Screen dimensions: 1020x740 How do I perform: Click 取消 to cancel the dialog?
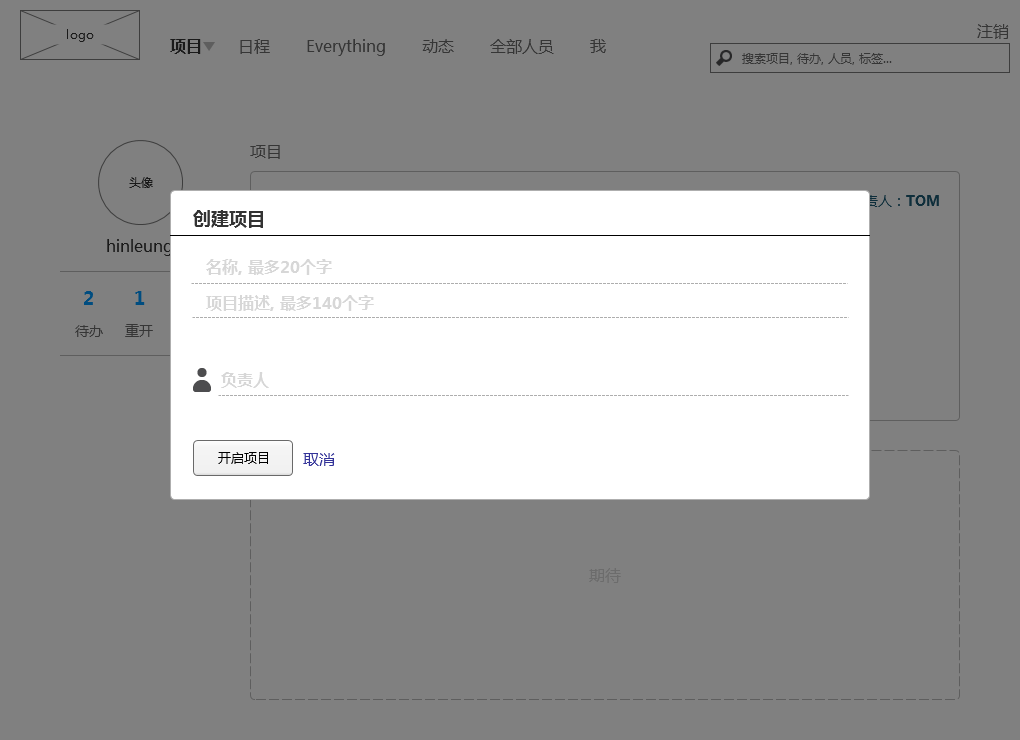[x=319, y=459]
